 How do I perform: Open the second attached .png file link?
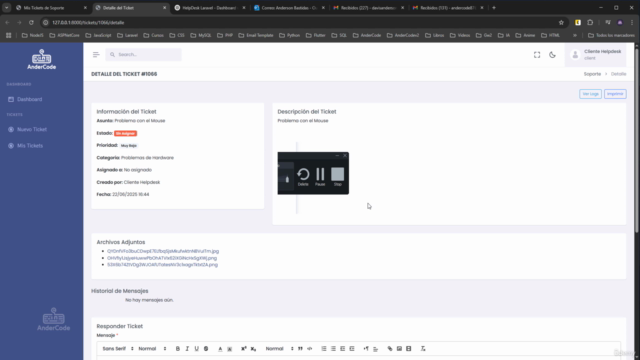coord(162,258)
